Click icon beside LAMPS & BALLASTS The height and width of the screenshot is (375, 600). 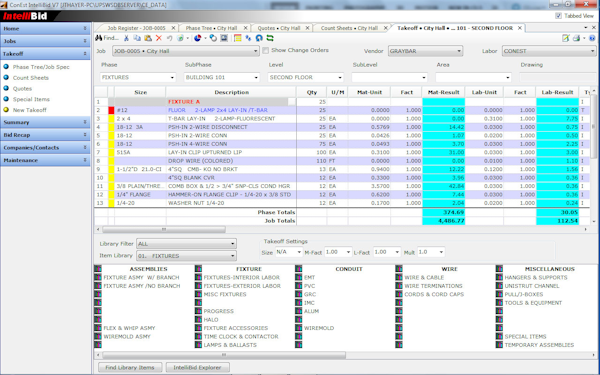click(198, 345)
